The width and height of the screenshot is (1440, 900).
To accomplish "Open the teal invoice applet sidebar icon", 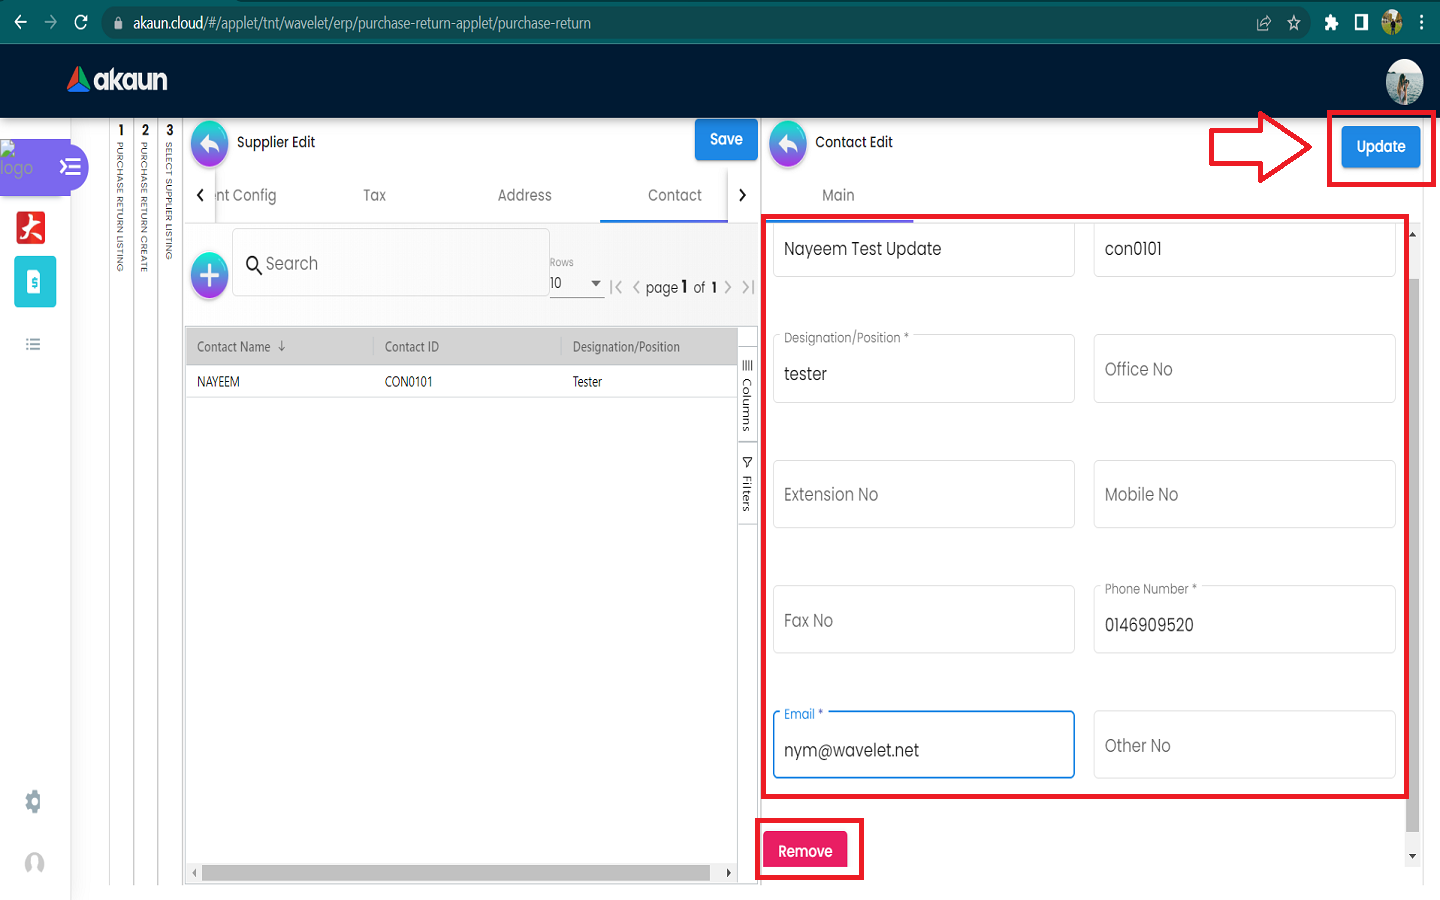I will (x=34, y=282).
